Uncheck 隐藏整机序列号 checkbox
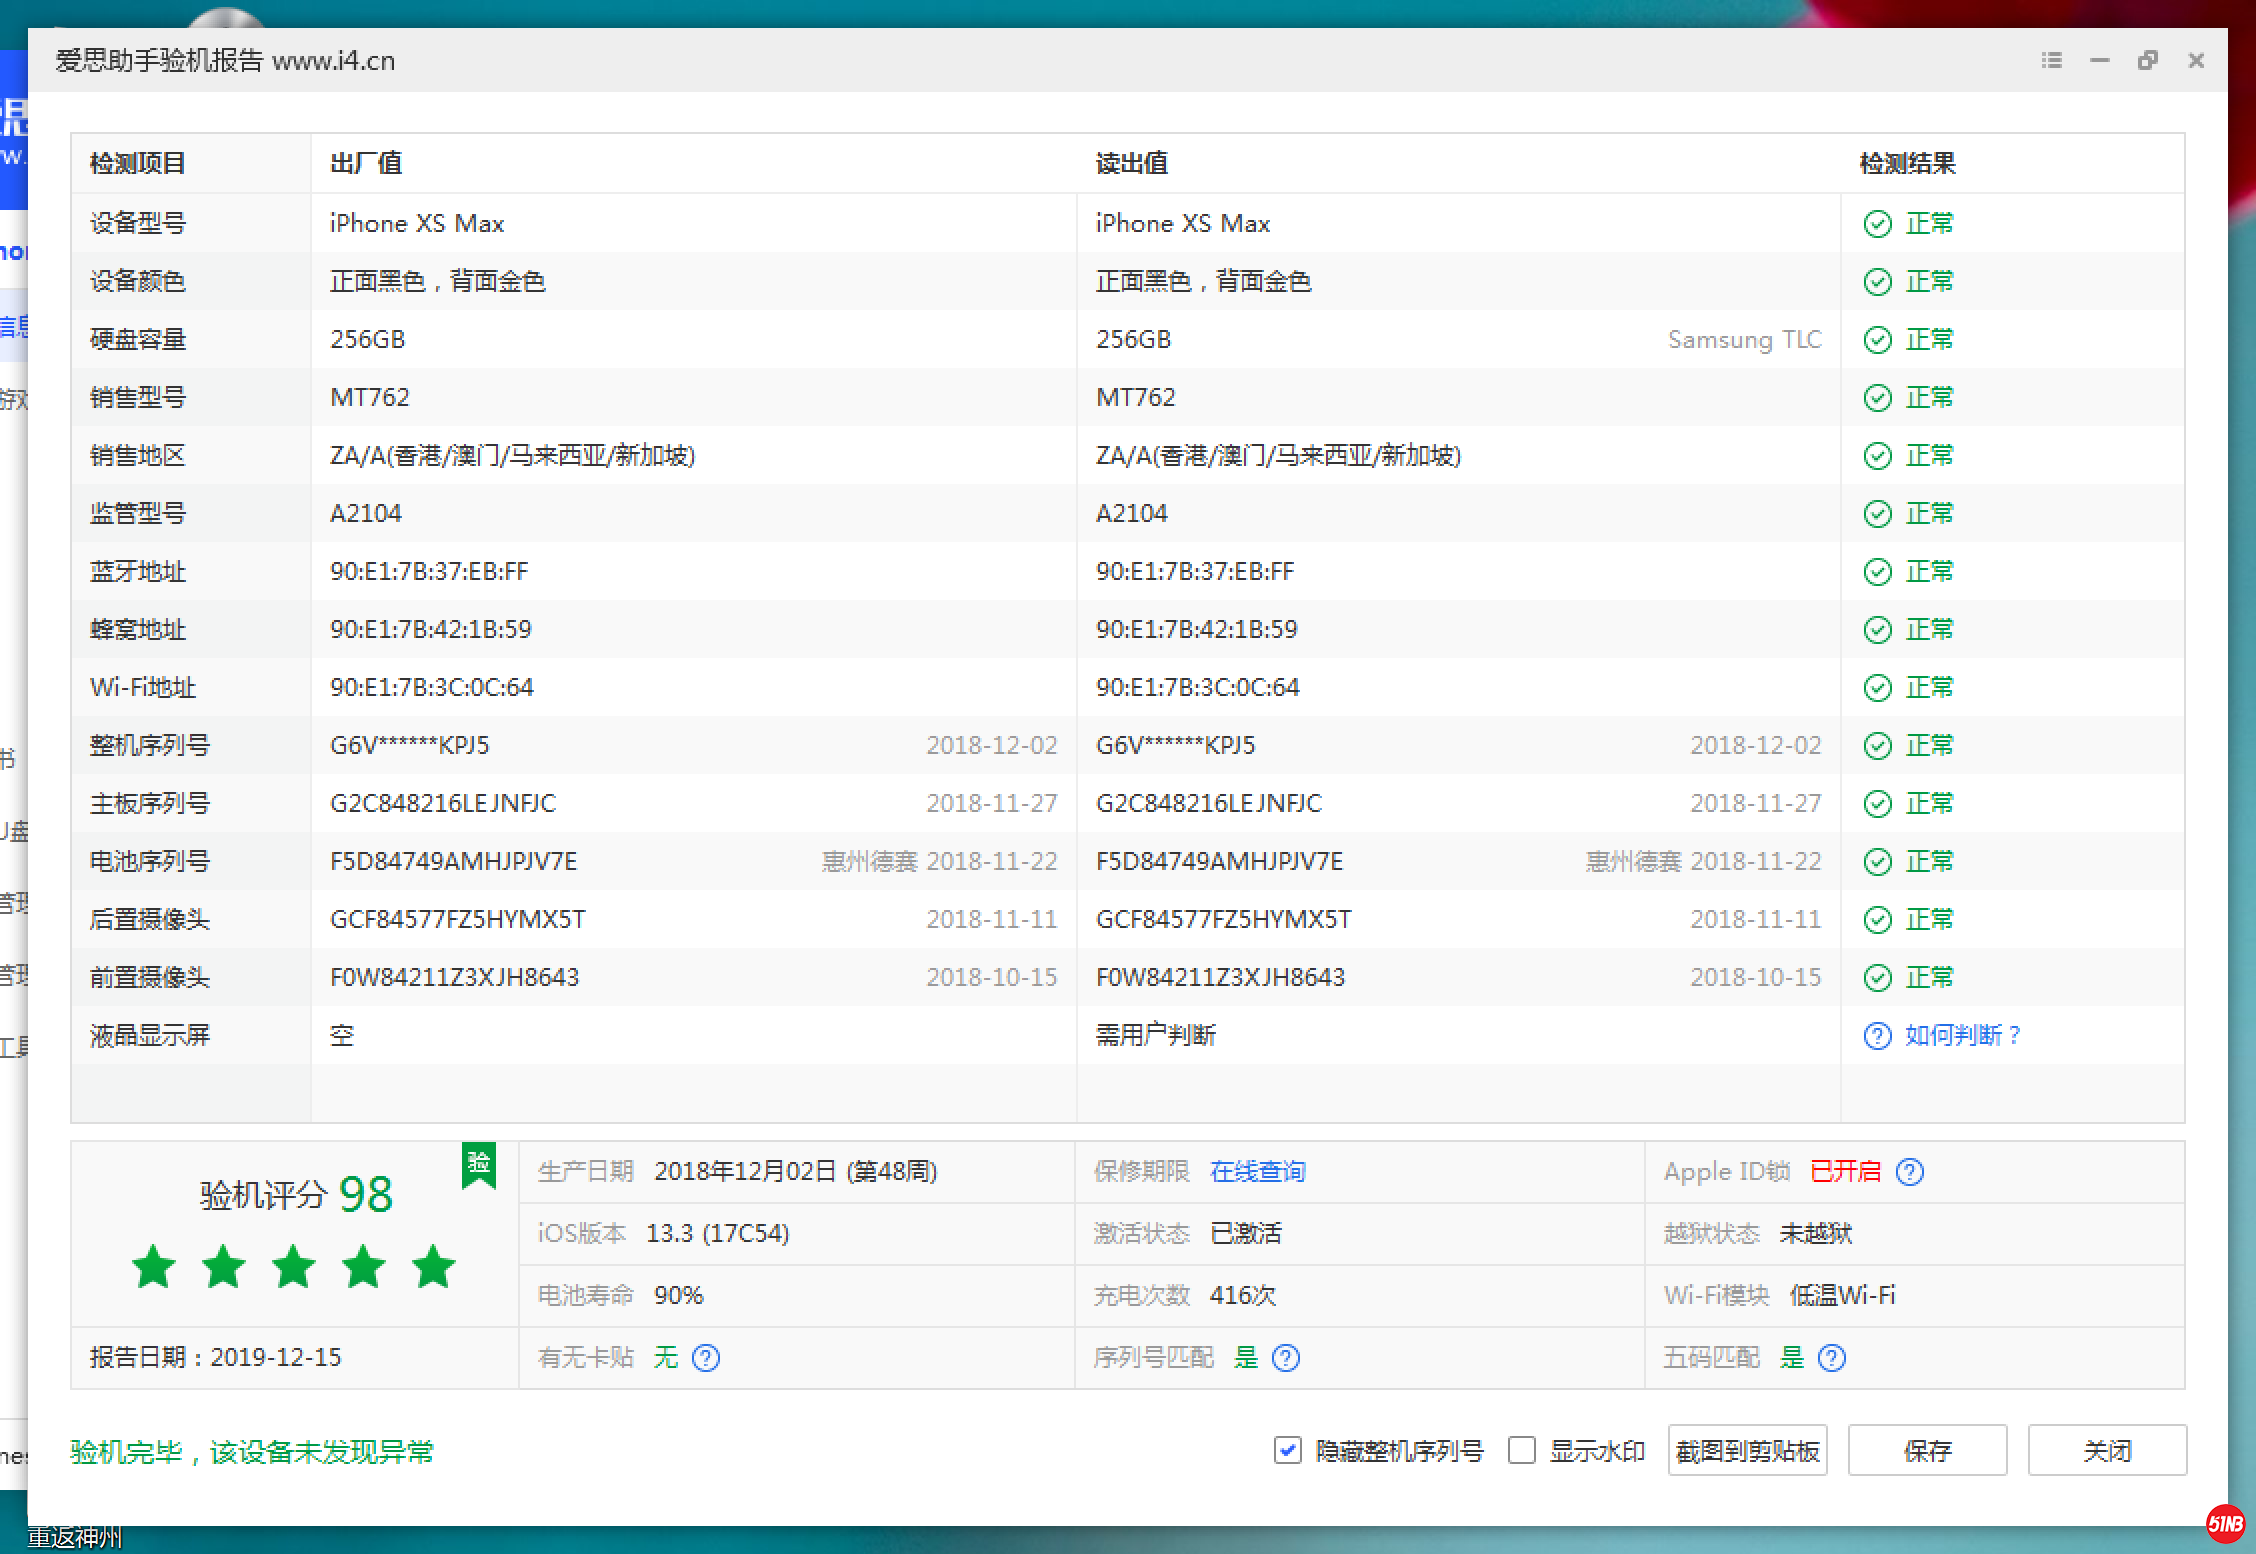The width and height of the screenshot is (2256, 1554). pos(1288,1449)
